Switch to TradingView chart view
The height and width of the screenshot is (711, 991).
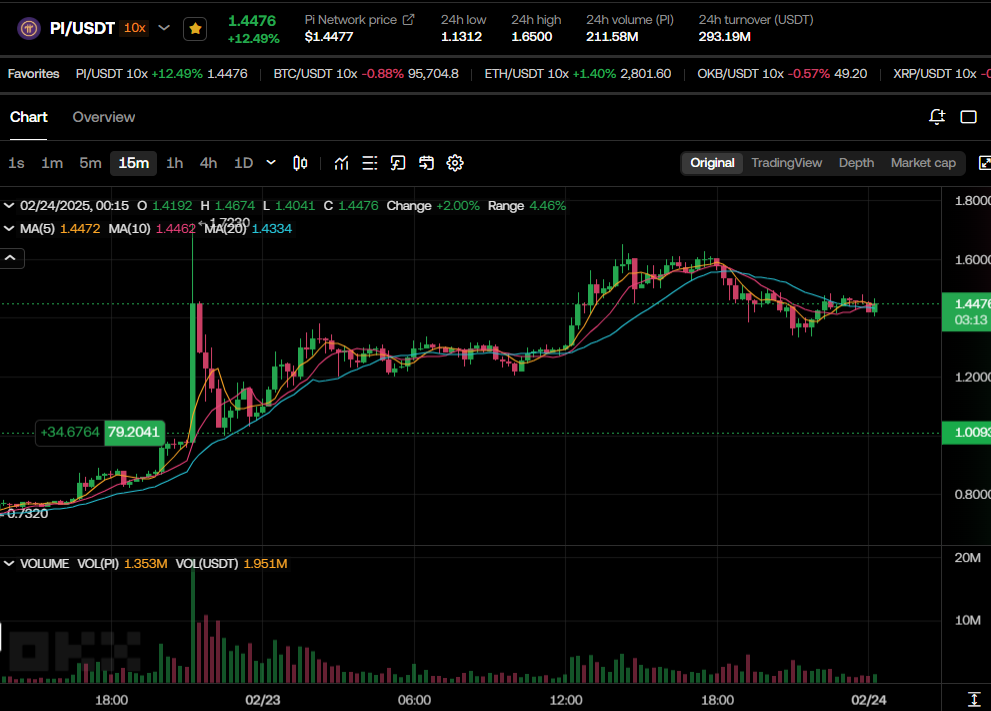pyautogui.click(x=786, y=163)
